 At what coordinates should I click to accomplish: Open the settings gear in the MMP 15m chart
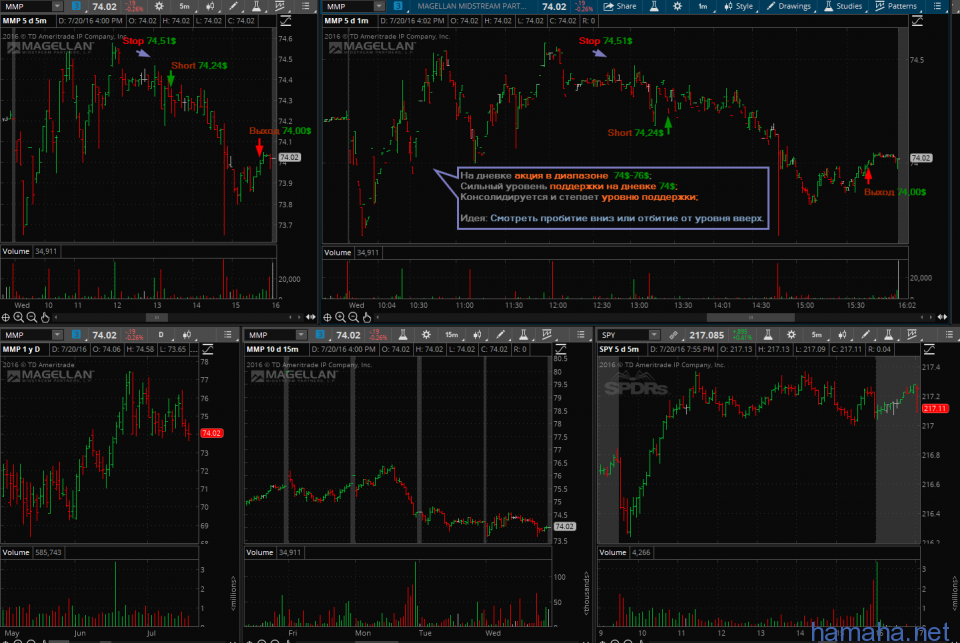(x=426, y=335)
